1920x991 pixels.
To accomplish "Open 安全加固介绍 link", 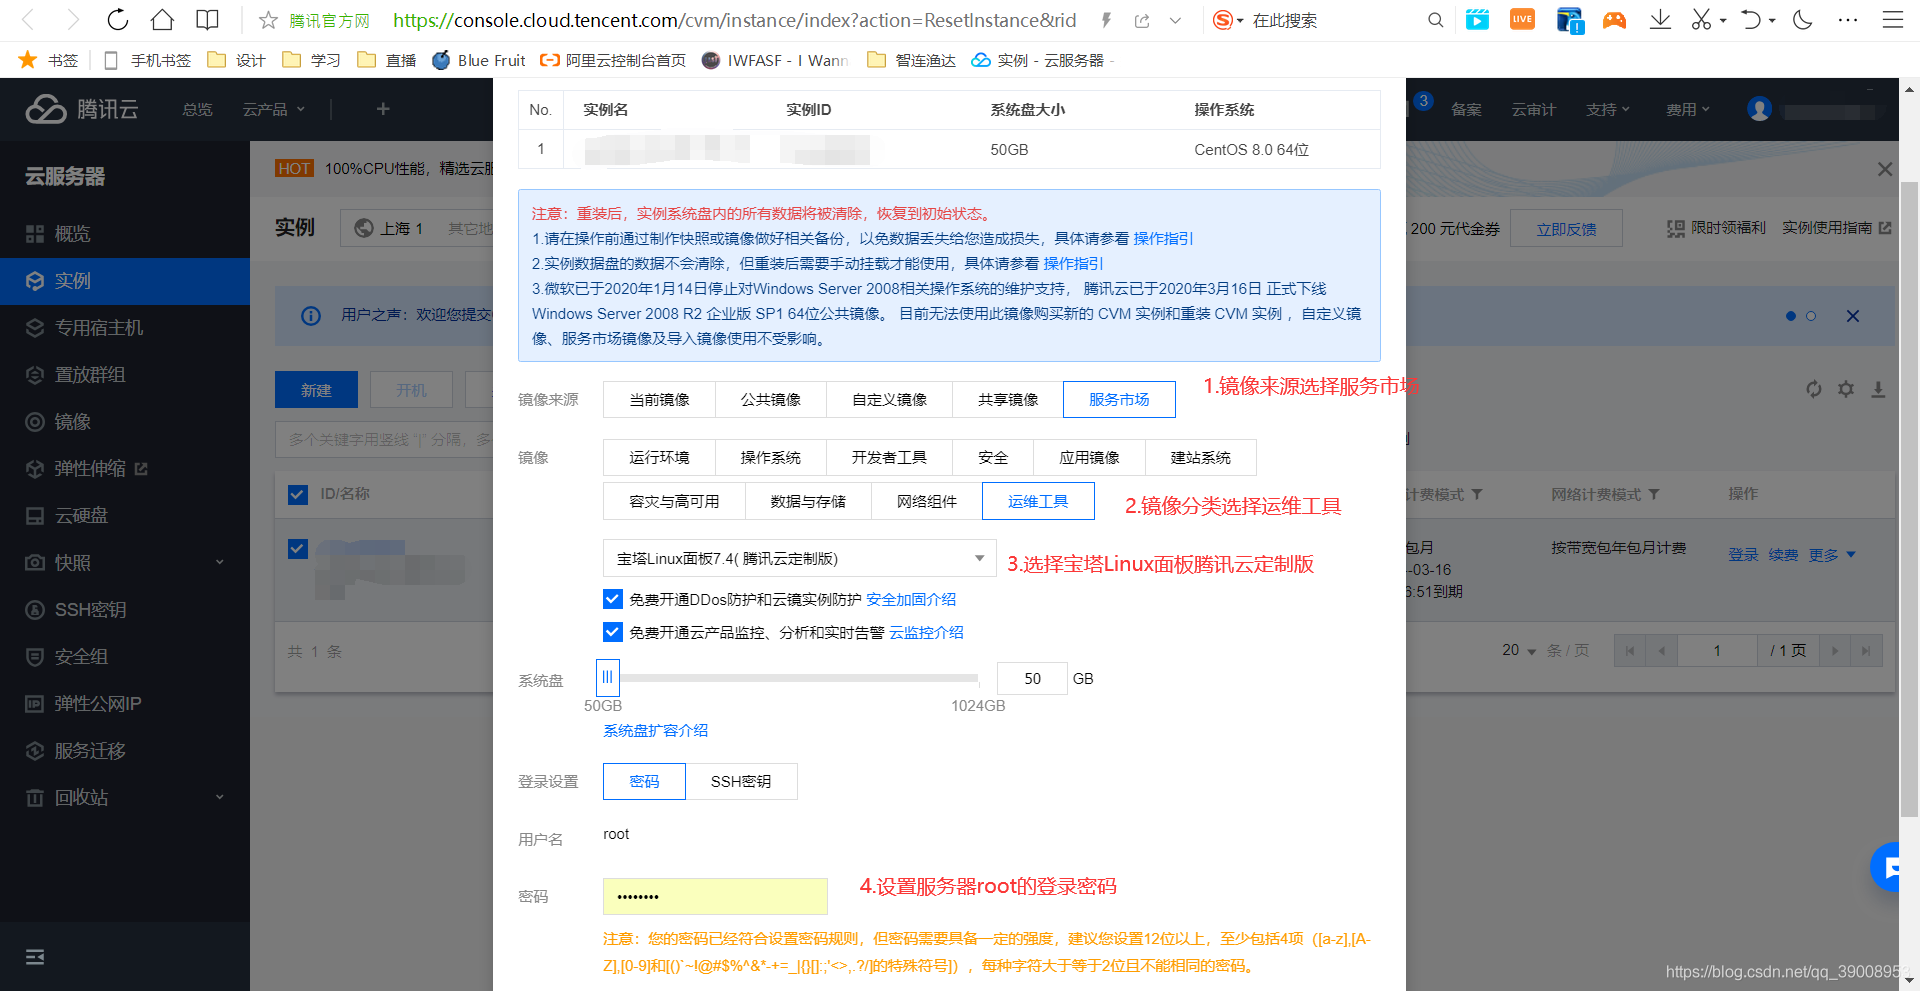I will 911,599.
